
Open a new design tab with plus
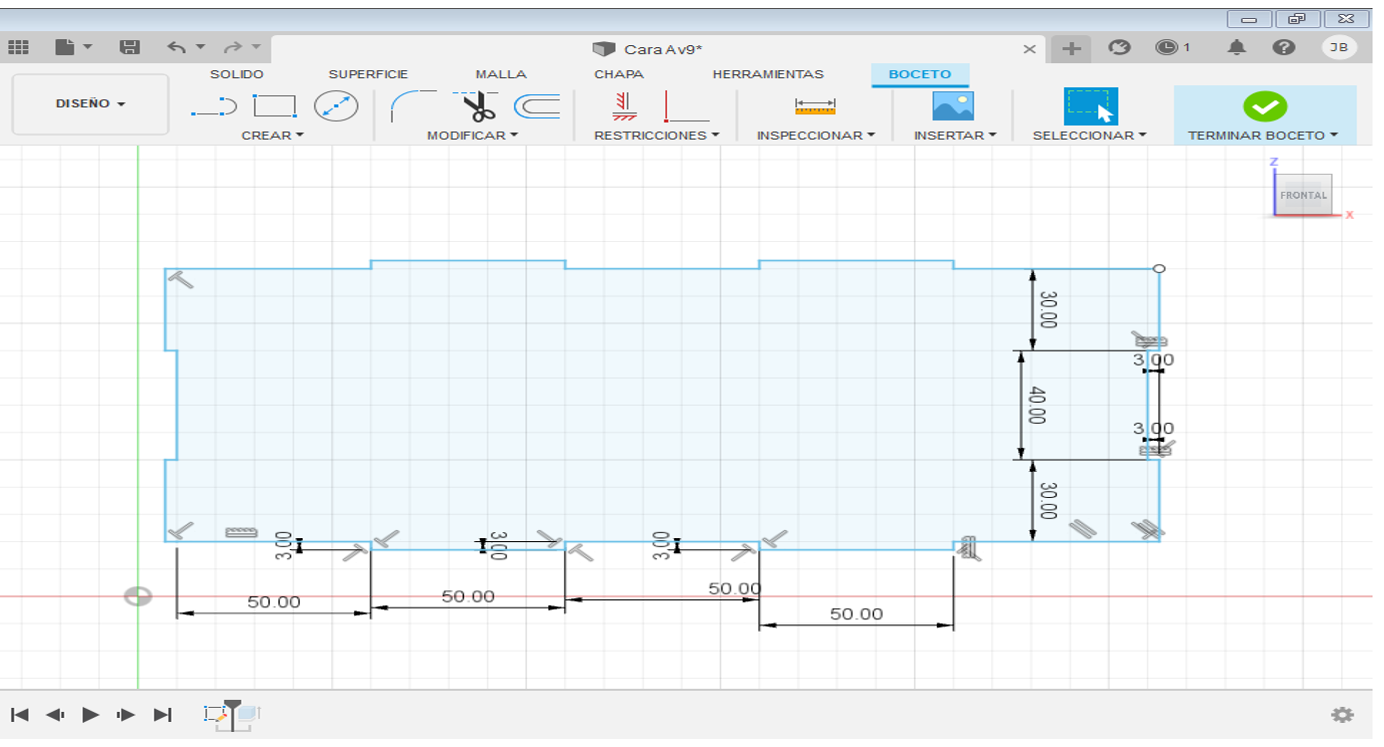[1071, 48]
